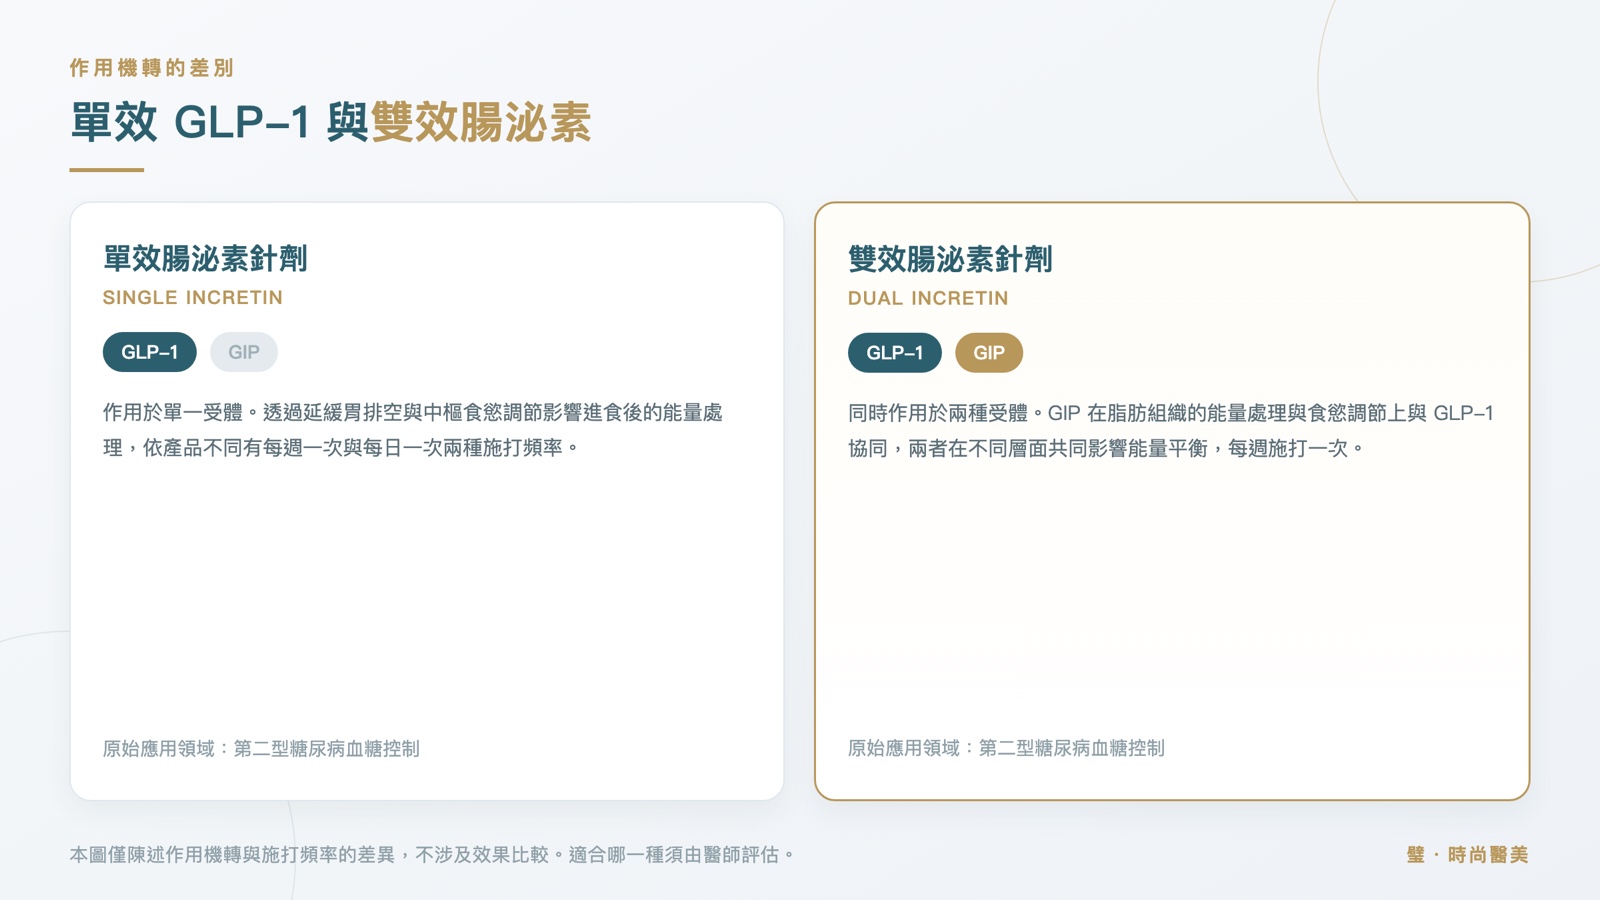Viewport: 1600px width, 900px height.
Task: Click the gold title text 雙效腸泌素
Action: [481, 123]
